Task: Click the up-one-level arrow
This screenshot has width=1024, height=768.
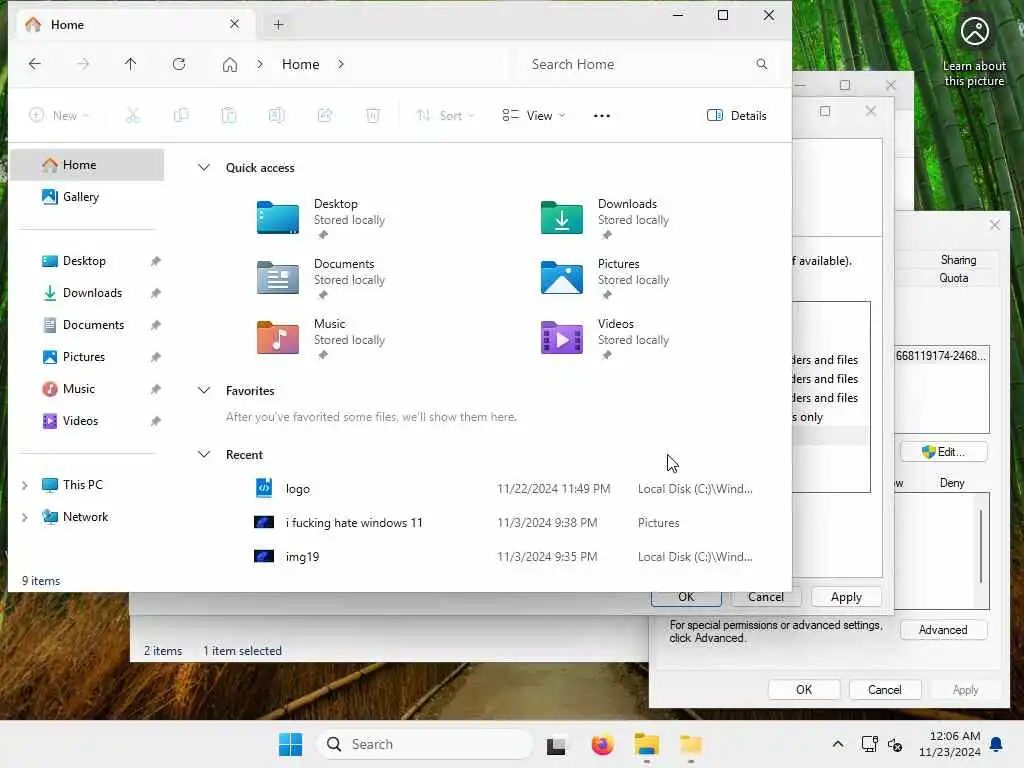Action: pos(131,64)
